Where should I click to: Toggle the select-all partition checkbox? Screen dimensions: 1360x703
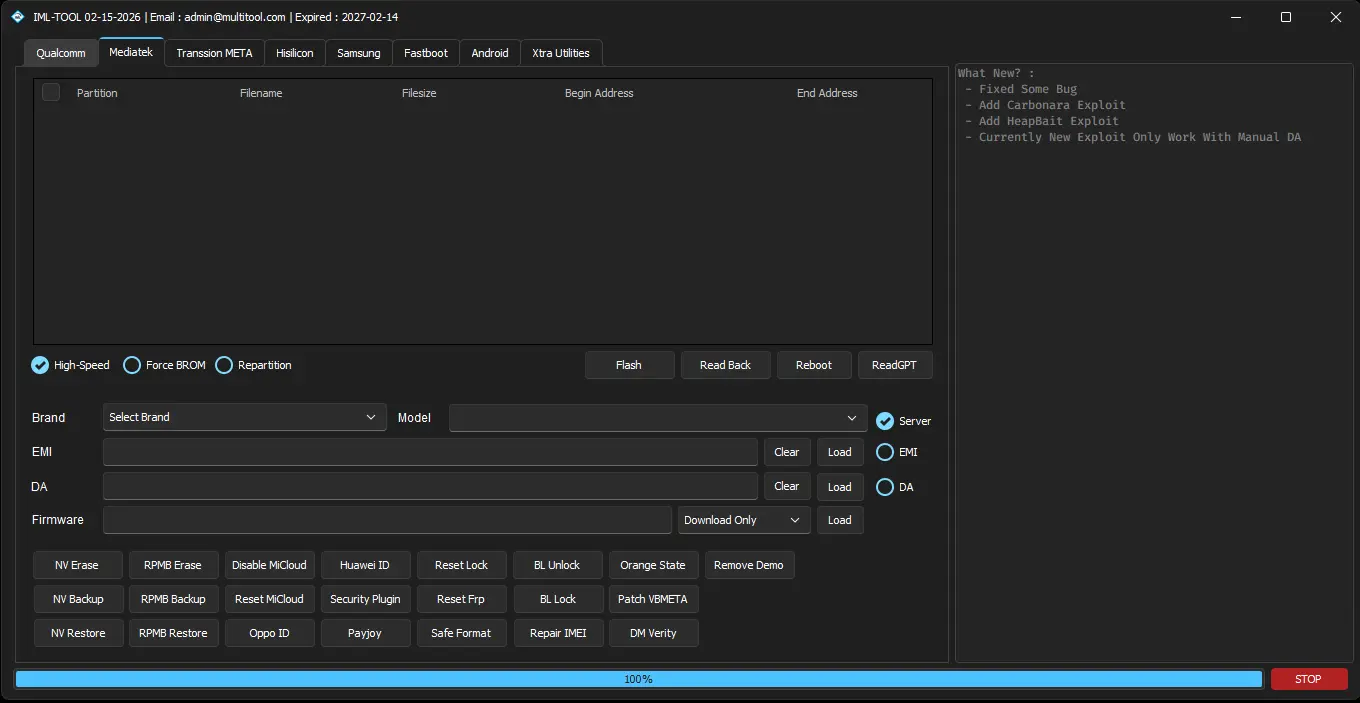[x=51, y=93]
